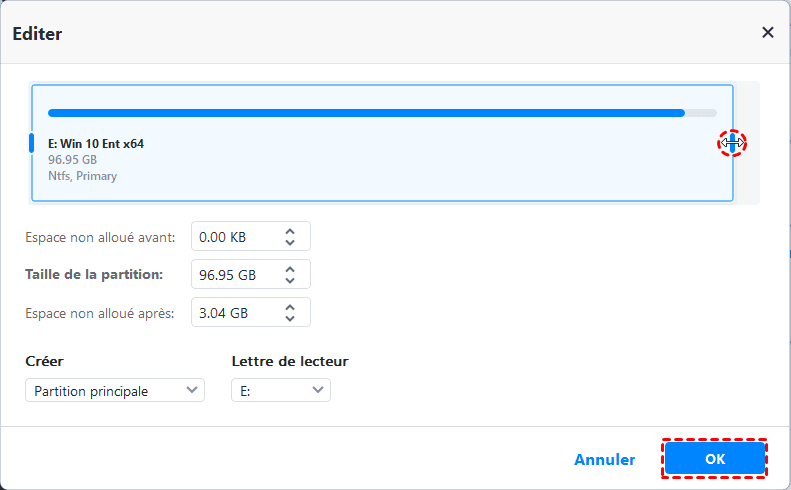Close the Editer dialog

click(x=768, y=32)
